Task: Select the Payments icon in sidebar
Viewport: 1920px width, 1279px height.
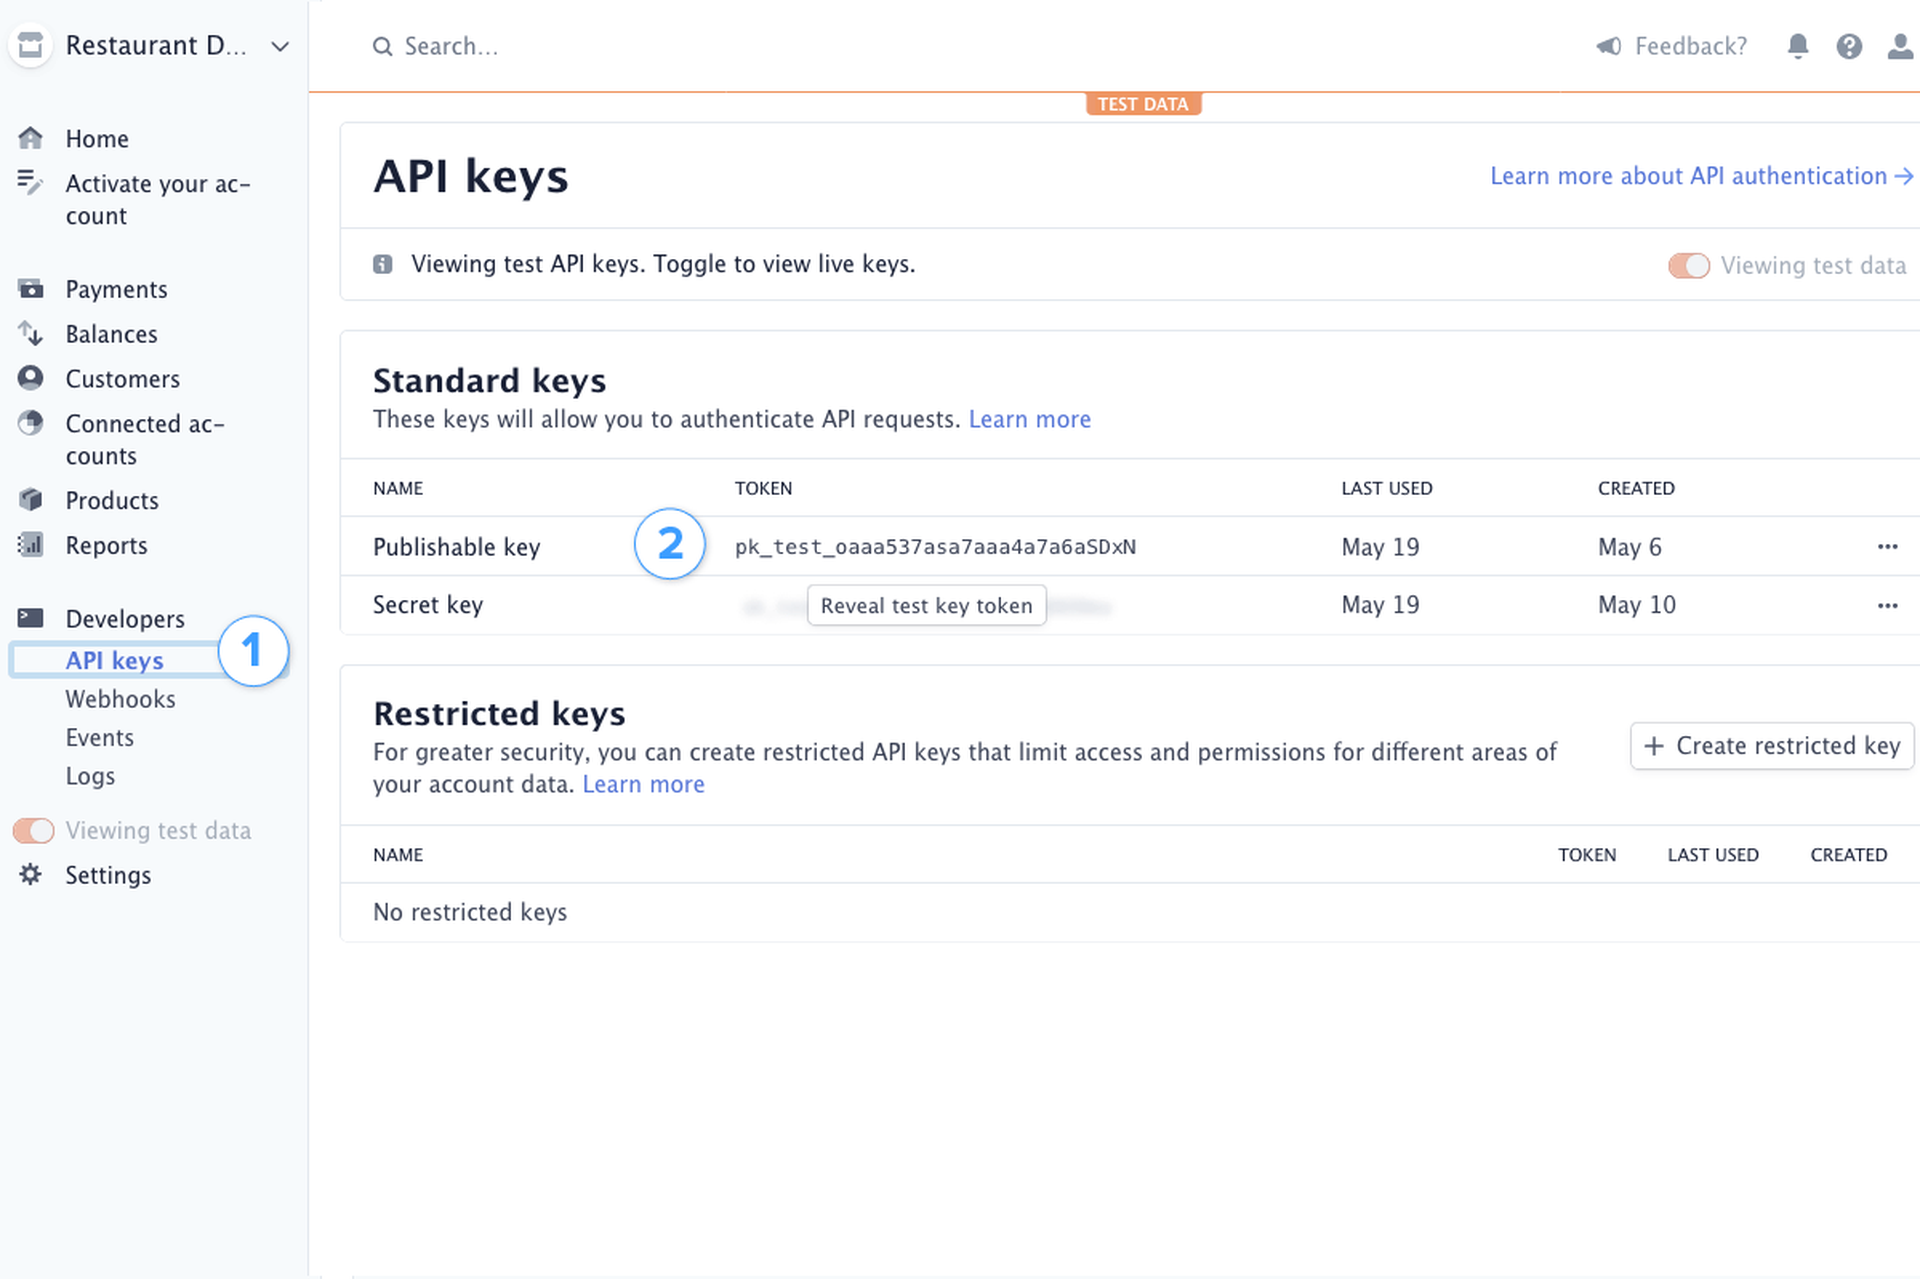Action: [x=30, y=289]
